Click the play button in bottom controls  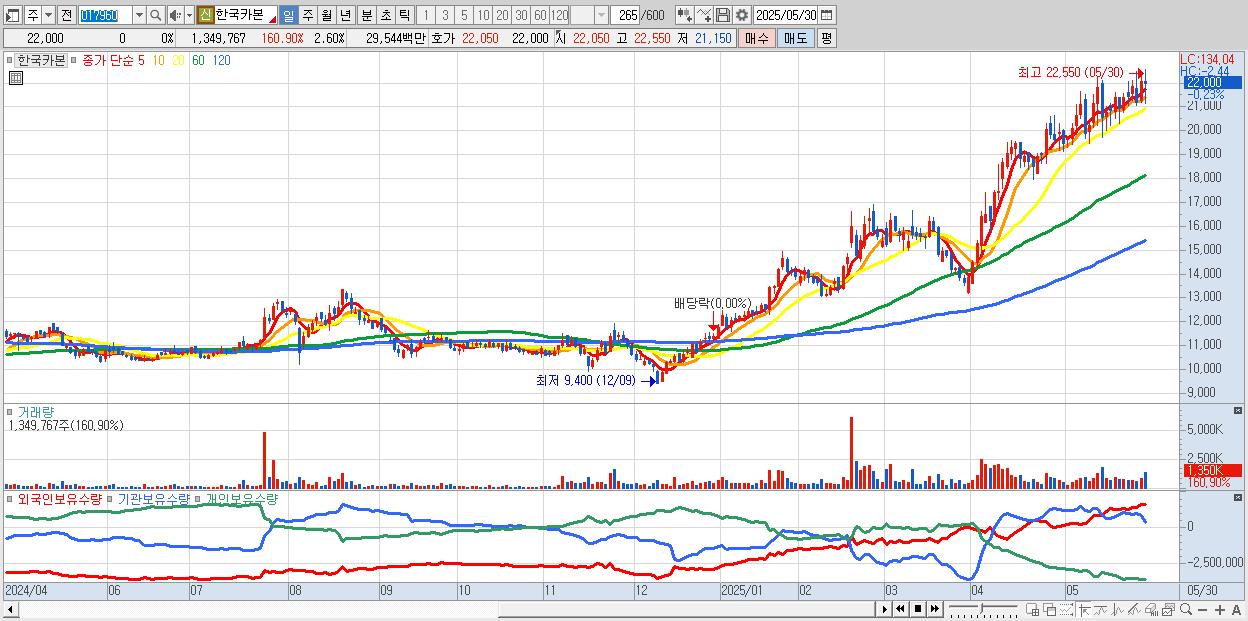[885, 609]
